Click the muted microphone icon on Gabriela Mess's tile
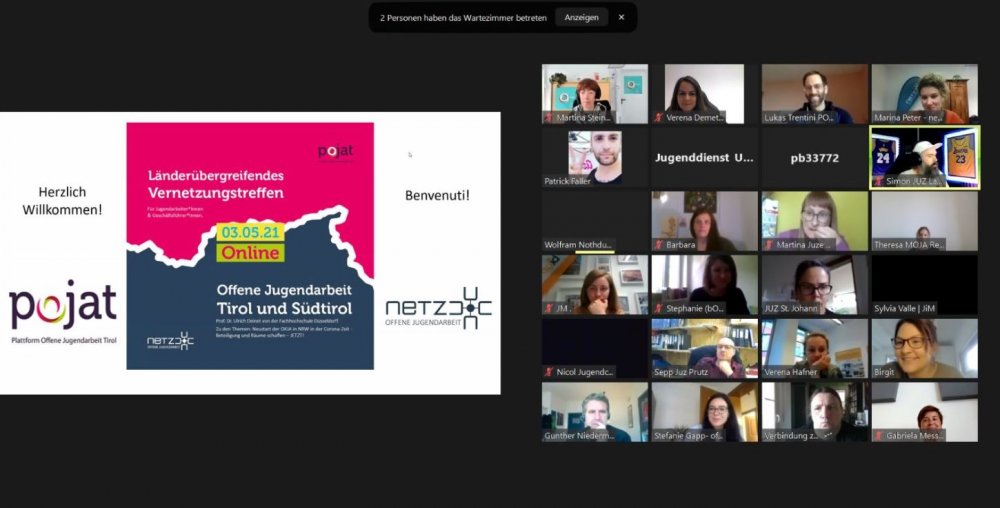This screenshot has height=508, width=1000. coord(878,436)
